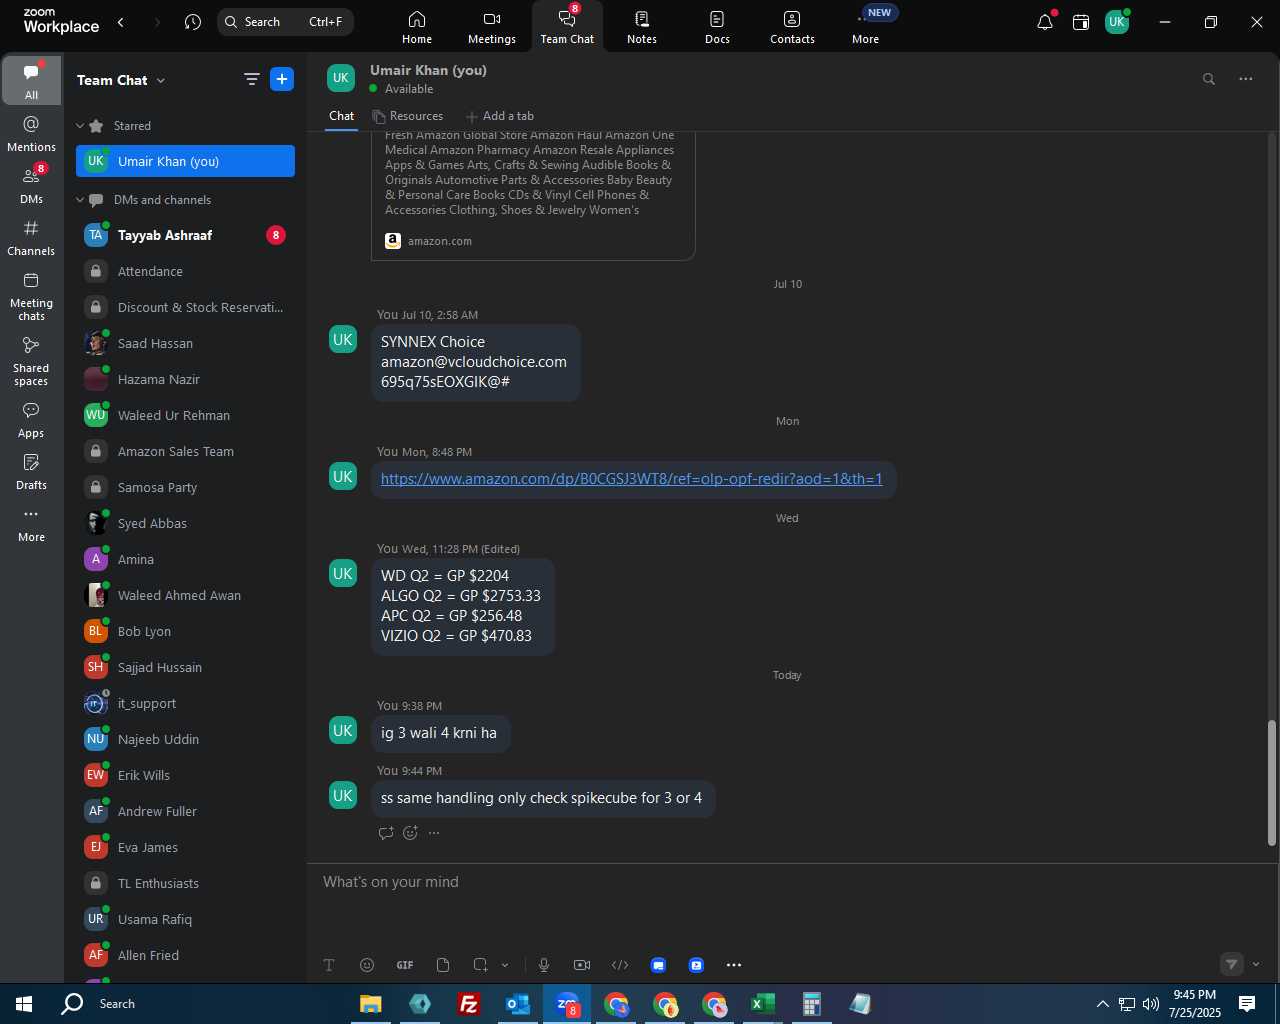
Task: Open Outlook from the taskbar
Action: point(517,1004)
